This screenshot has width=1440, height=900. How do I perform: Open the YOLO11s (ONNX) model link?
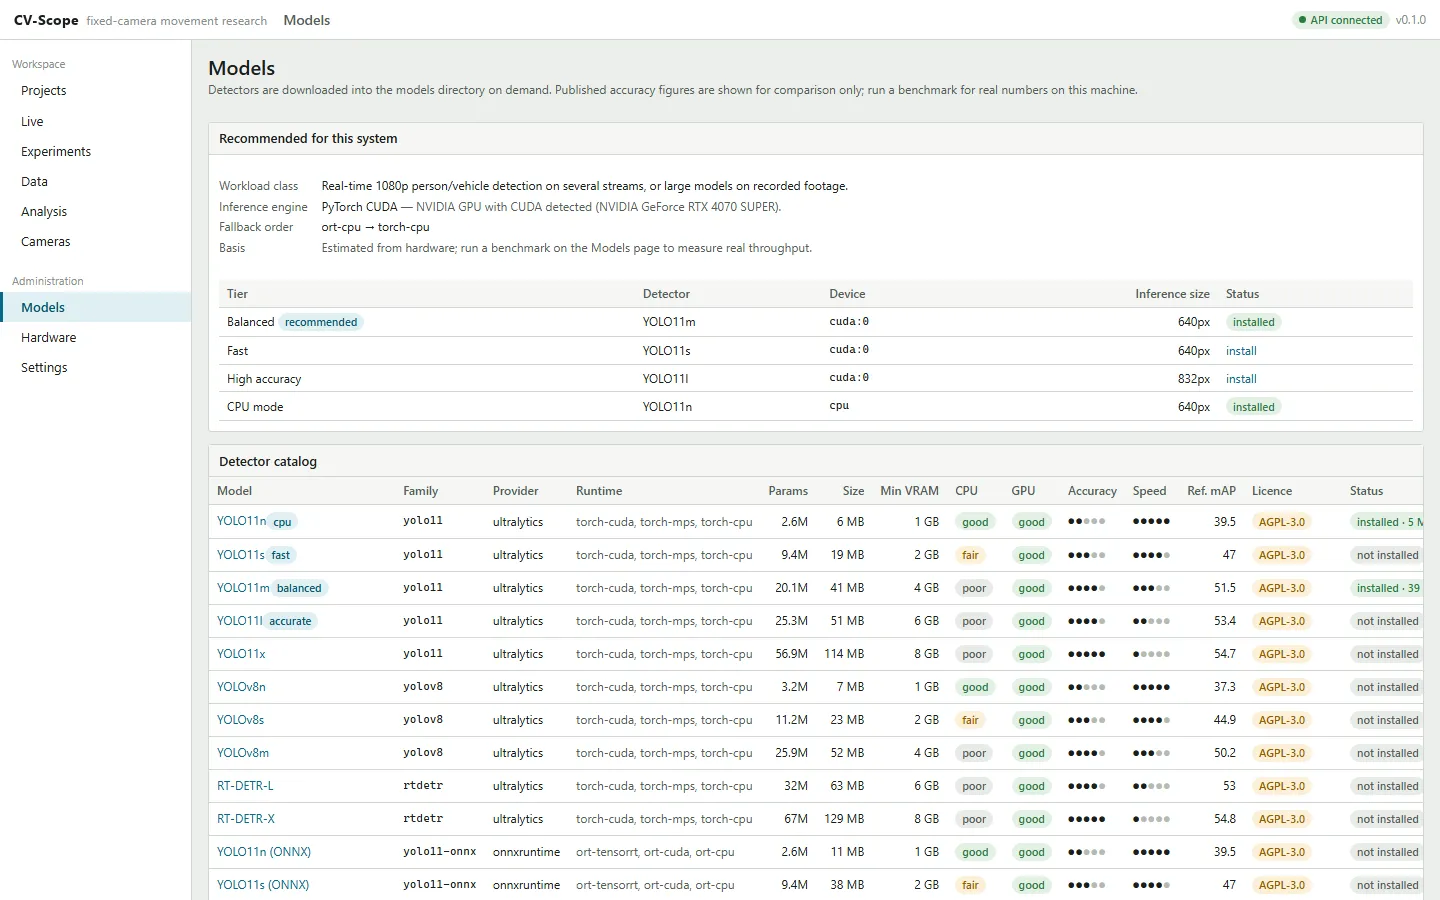tap(263, 885)
